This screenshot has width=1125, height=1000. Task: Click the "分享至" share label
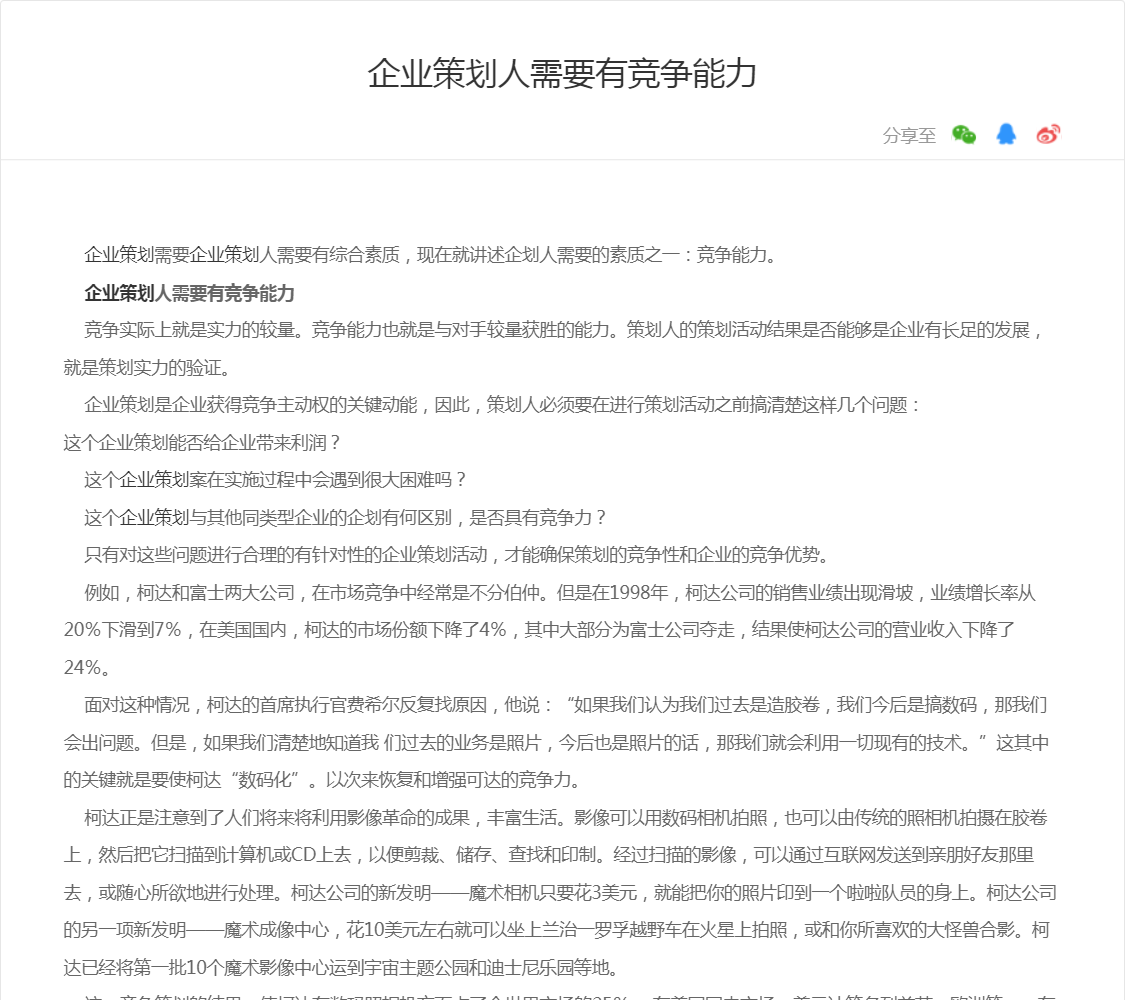coord(909,136)
